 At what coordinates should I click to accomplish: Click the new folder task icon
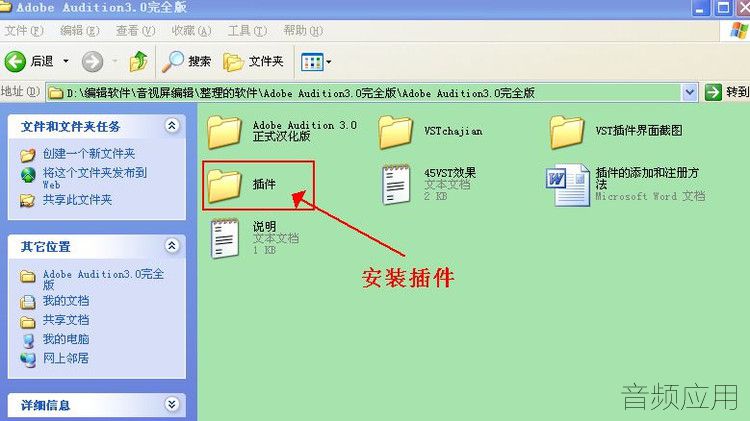tap(28, 154)
